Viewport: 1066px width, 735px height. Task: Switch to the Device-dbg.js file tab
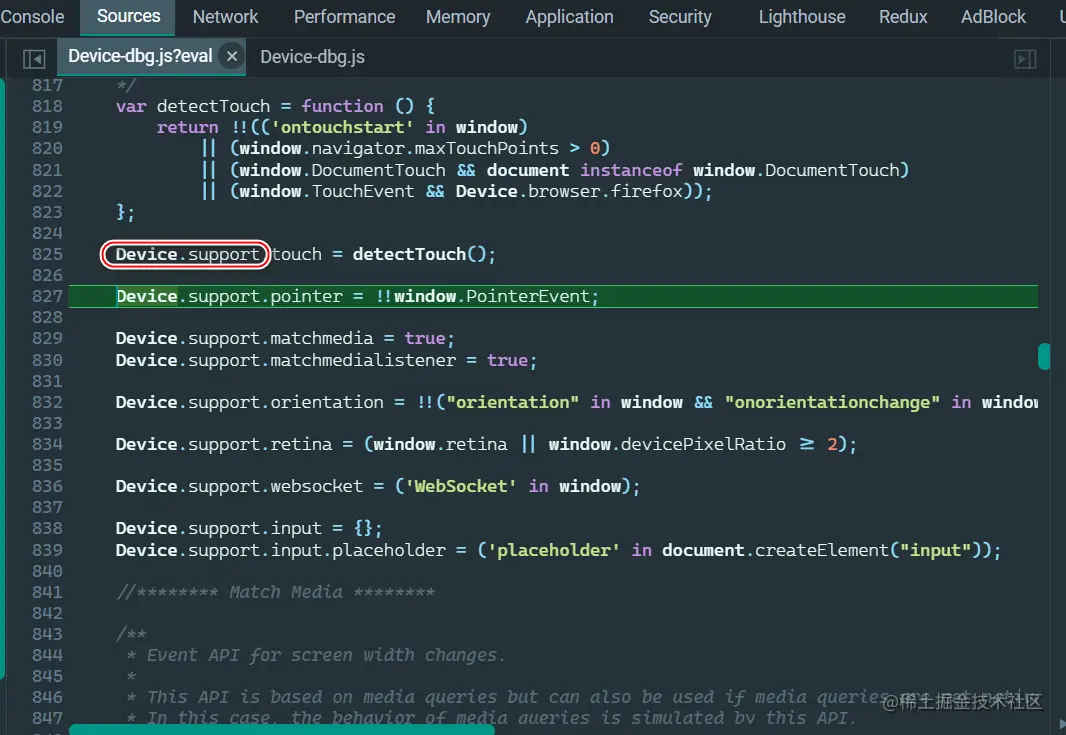(x=312, y=57)
